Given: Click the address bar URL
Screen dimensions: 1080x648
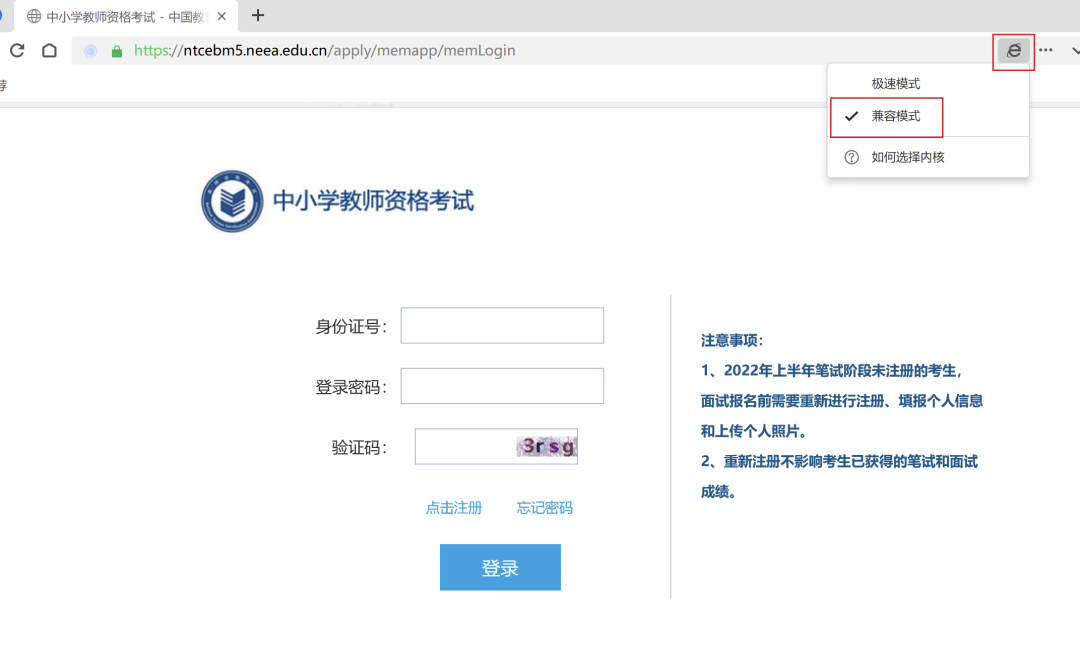Looking at the screenshot, I should (x=330, y=50).
